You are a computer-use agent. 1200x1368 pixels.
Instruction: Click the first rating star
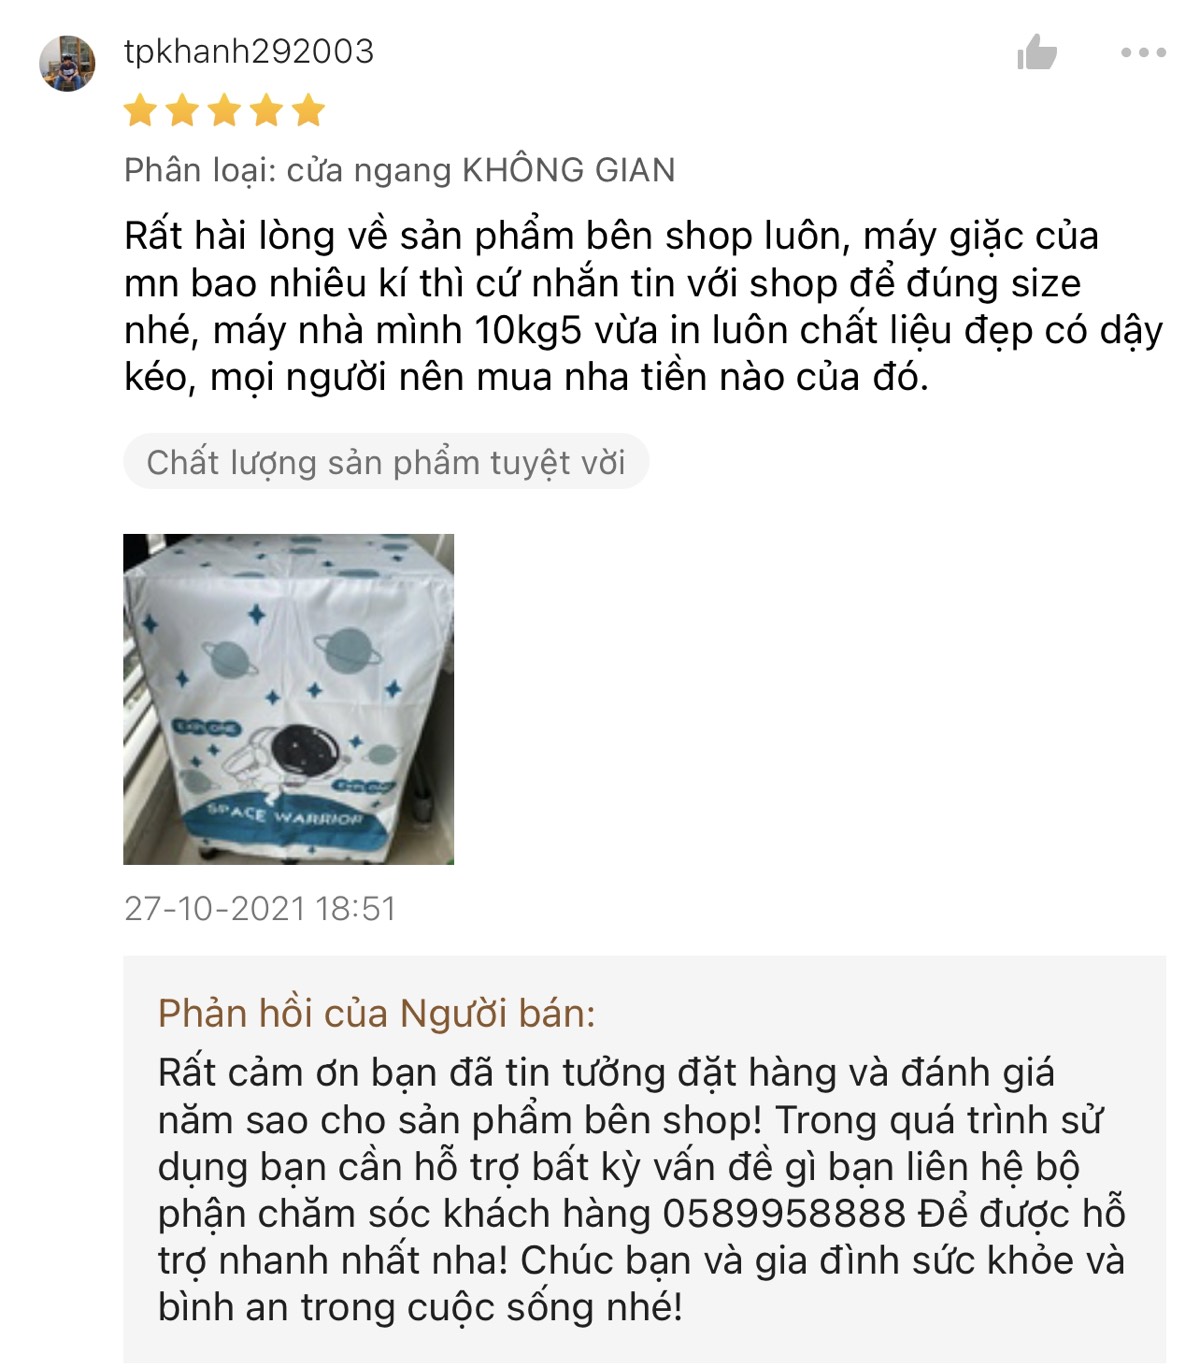[x=140, y=110]
